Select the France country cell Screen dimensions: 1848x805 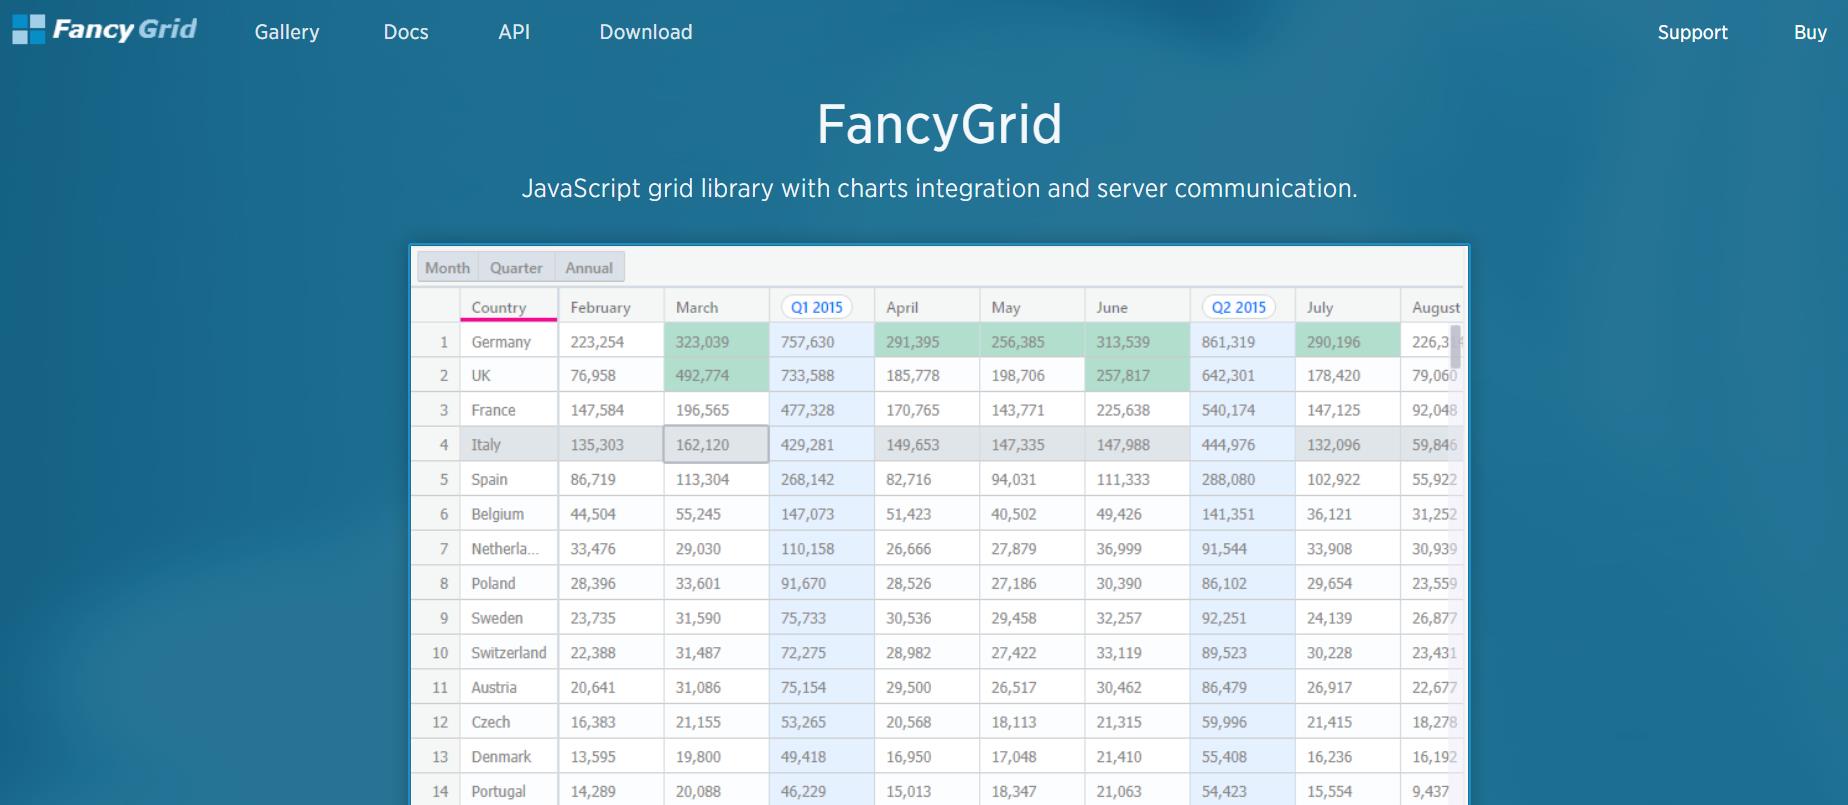click(508, 410)
